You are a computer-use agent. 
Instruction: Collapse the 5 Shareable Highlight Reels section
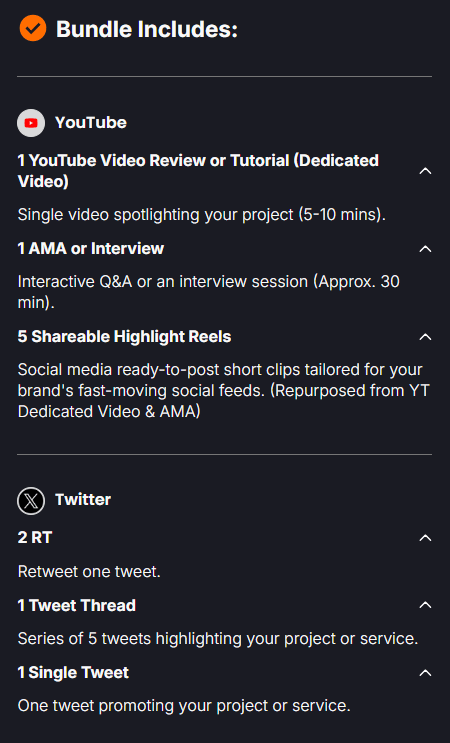(425, 337)
